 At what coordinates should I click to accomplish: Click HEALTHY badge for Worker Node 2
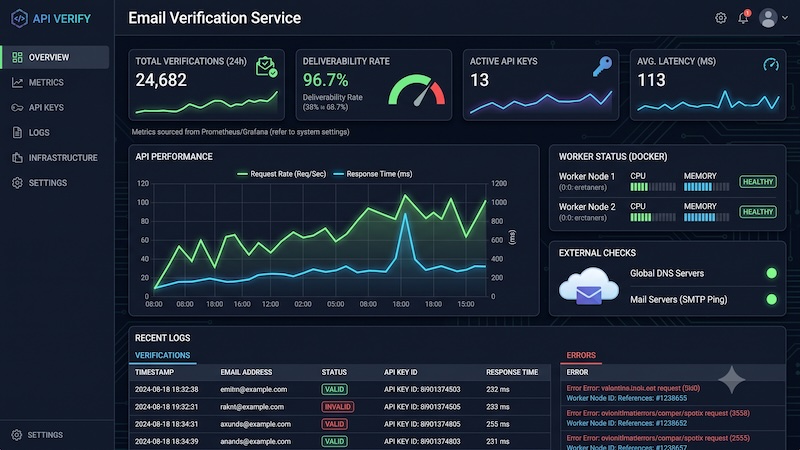(x=758, y=212)
